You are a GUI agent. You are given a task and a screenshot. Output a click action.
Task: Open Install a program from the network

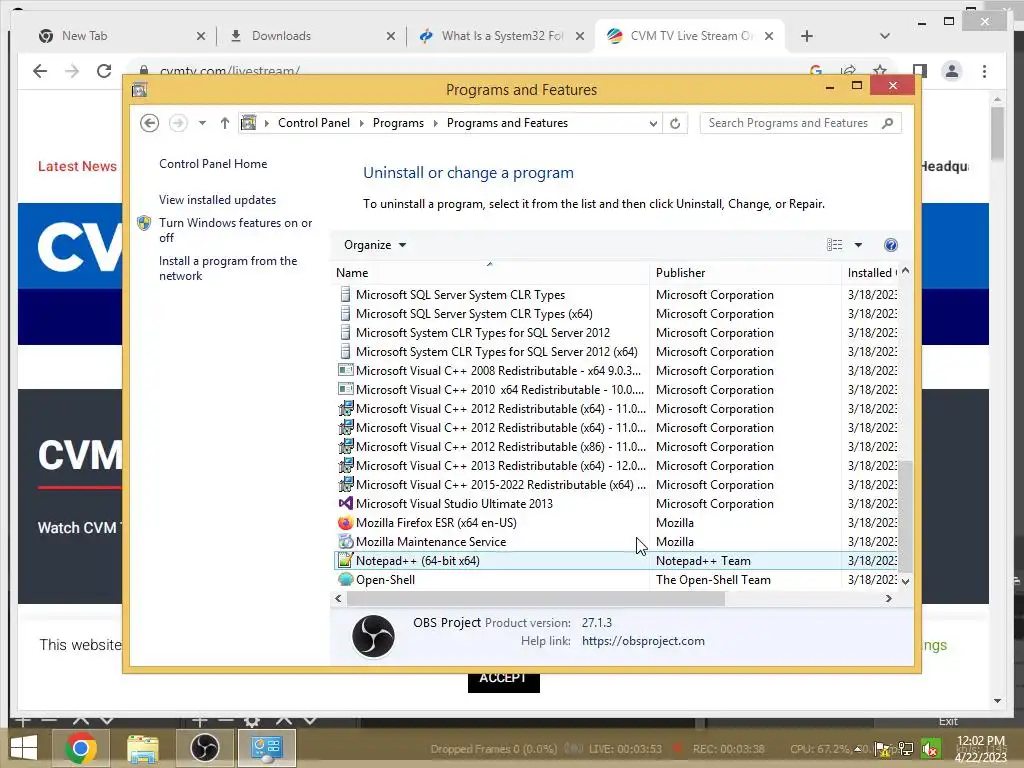pyautogui.click(x=228, y=268)
